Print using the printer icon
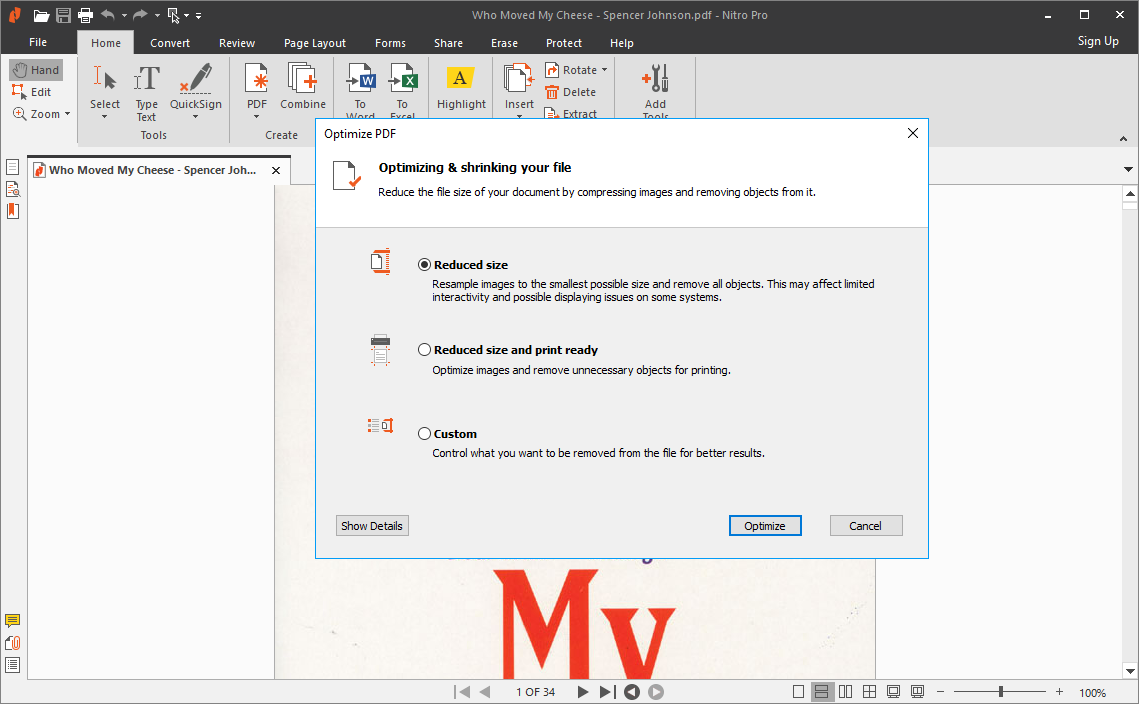 [x=85, y=15]
